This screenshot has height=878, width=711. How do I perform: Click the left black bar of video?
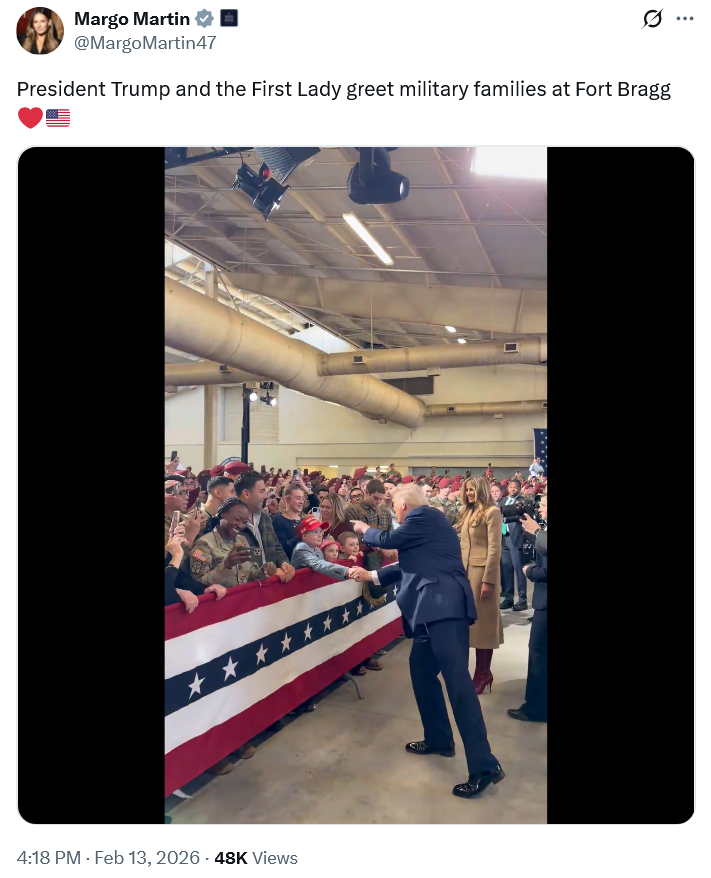coord(91,485)
